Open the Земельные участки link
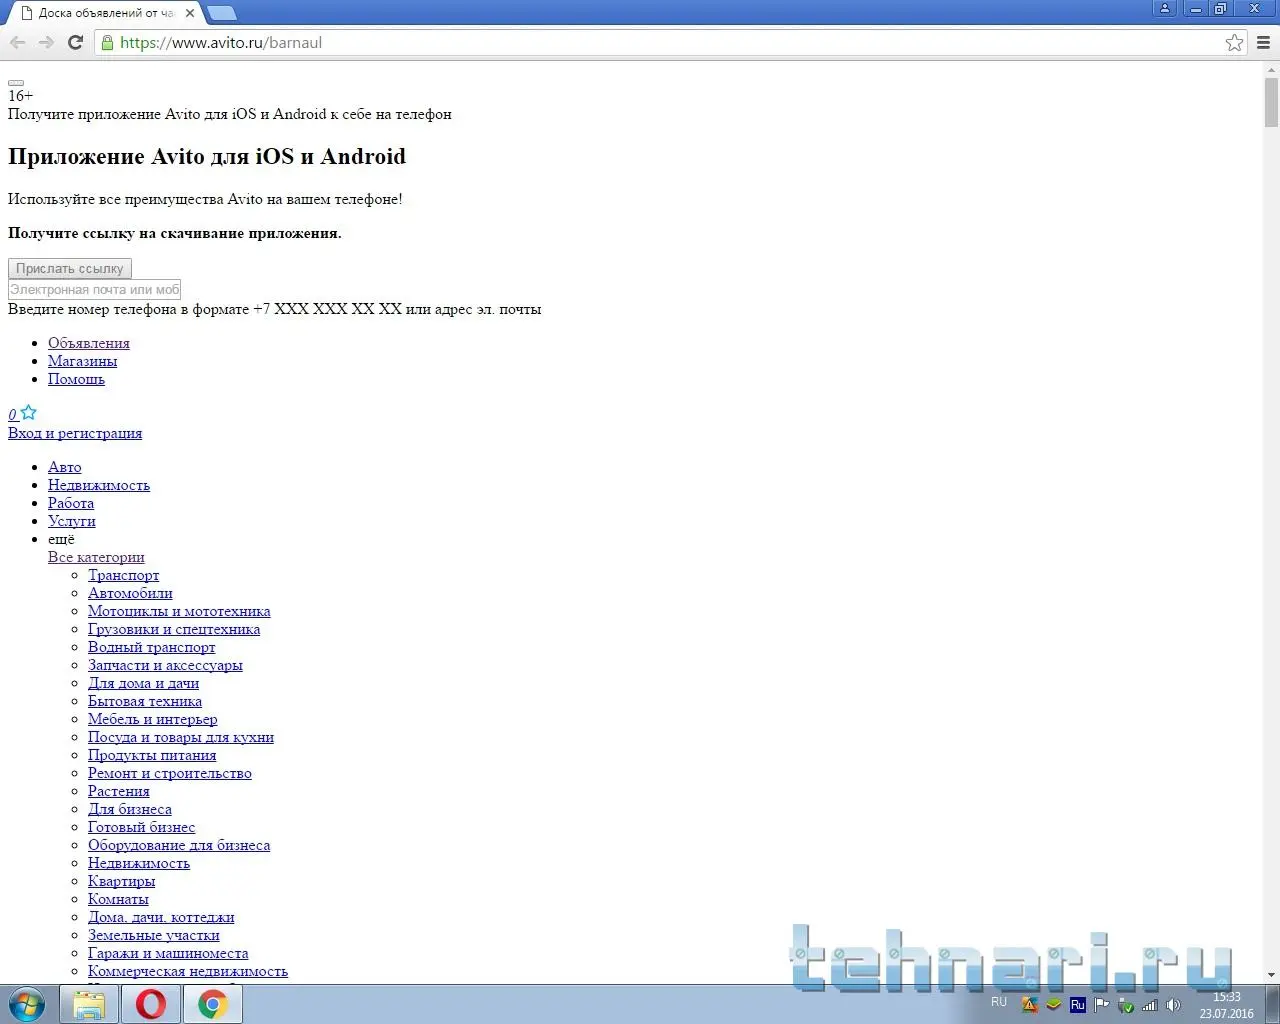 click(154, 935)
